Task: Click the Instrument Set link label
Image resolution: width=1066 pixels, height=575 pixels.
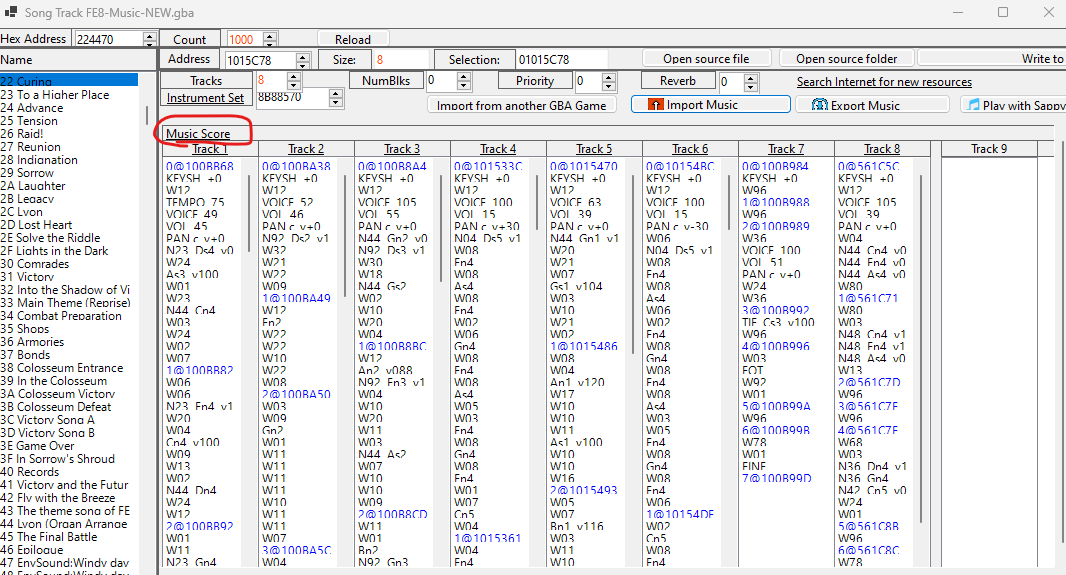Action: (x=205, y=98)
